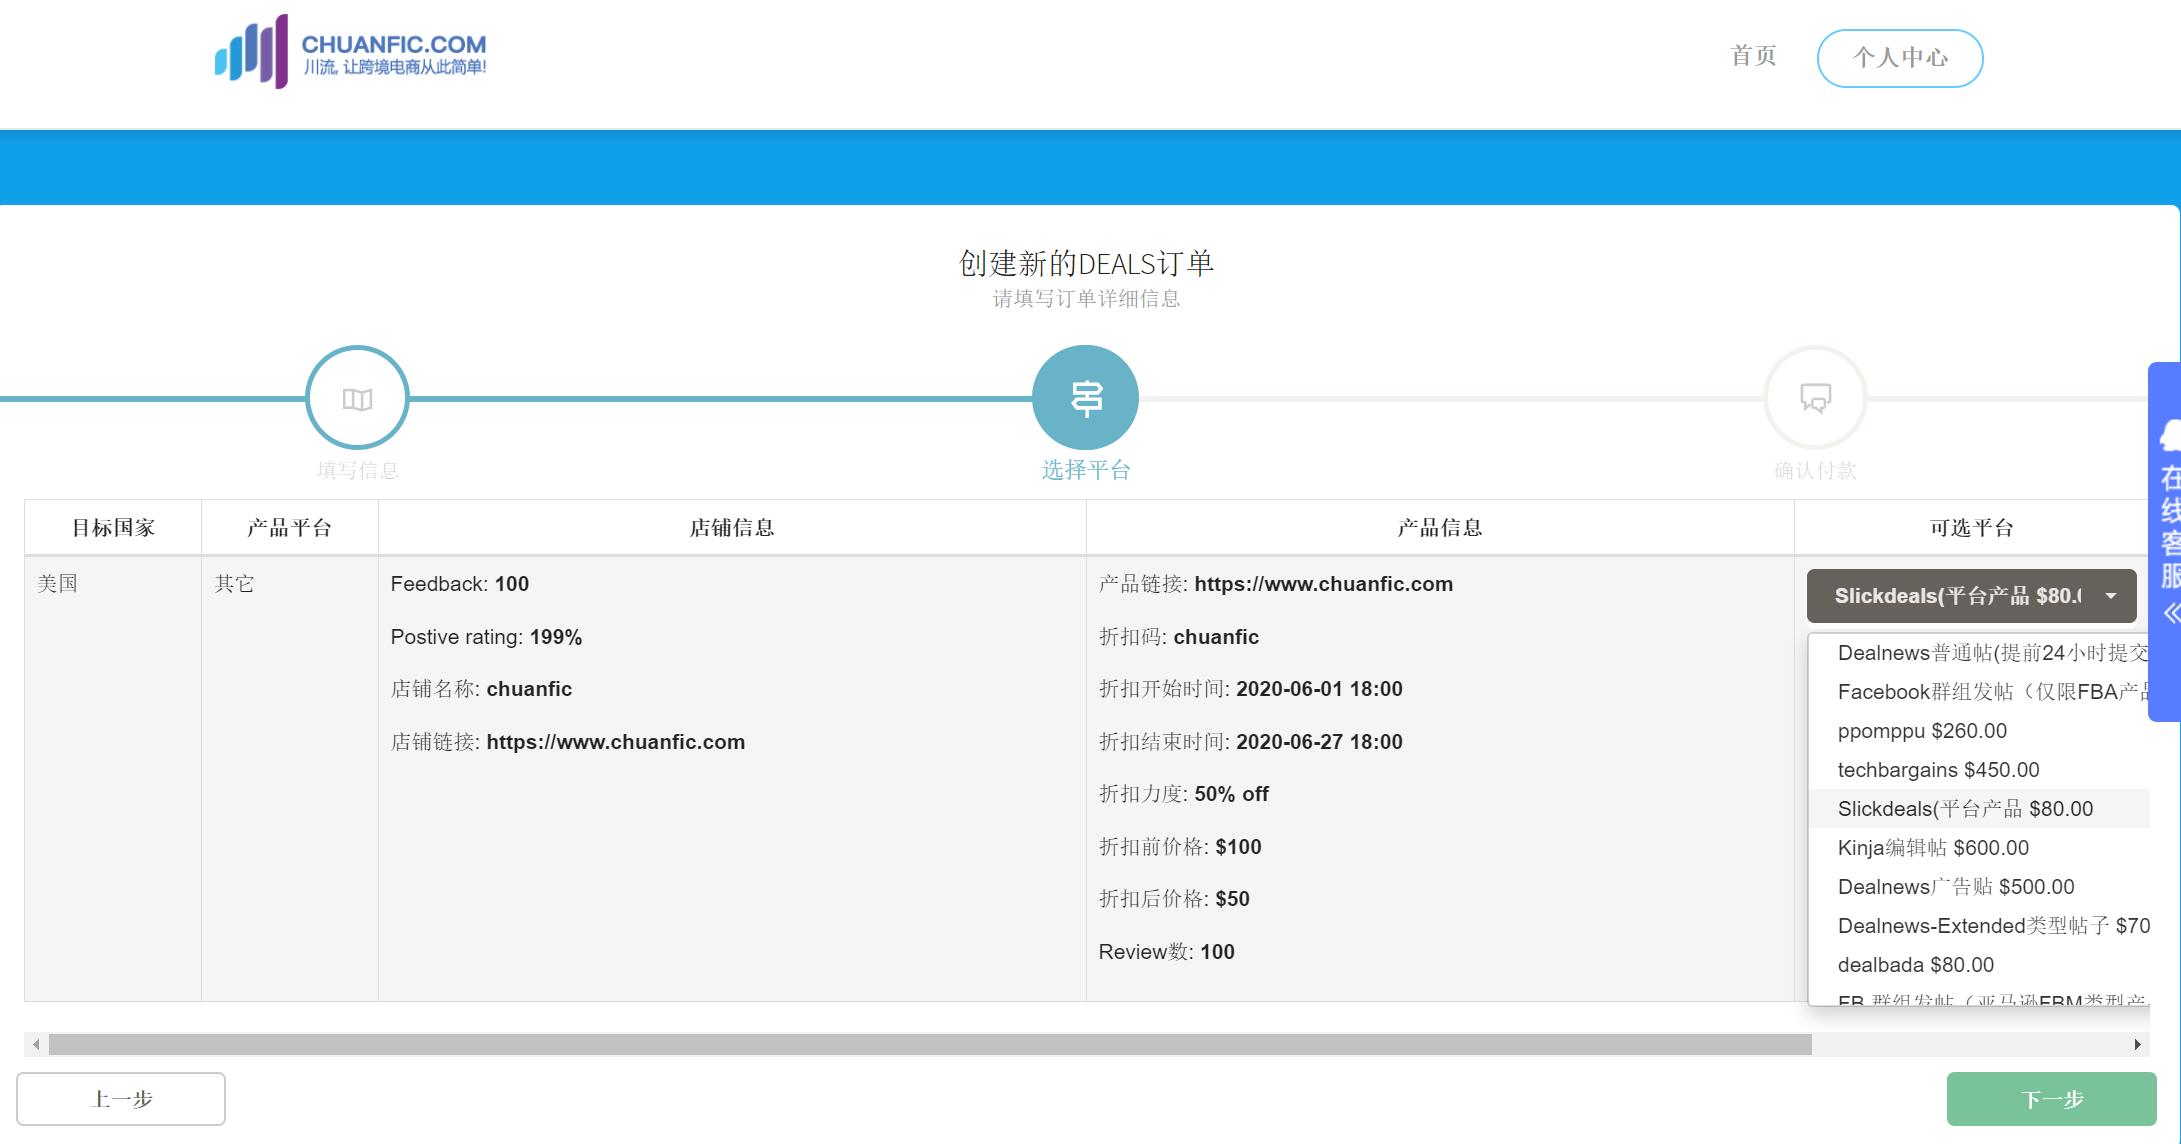
Task: Click the Feedback: 100 text
Action: point(460,584)
